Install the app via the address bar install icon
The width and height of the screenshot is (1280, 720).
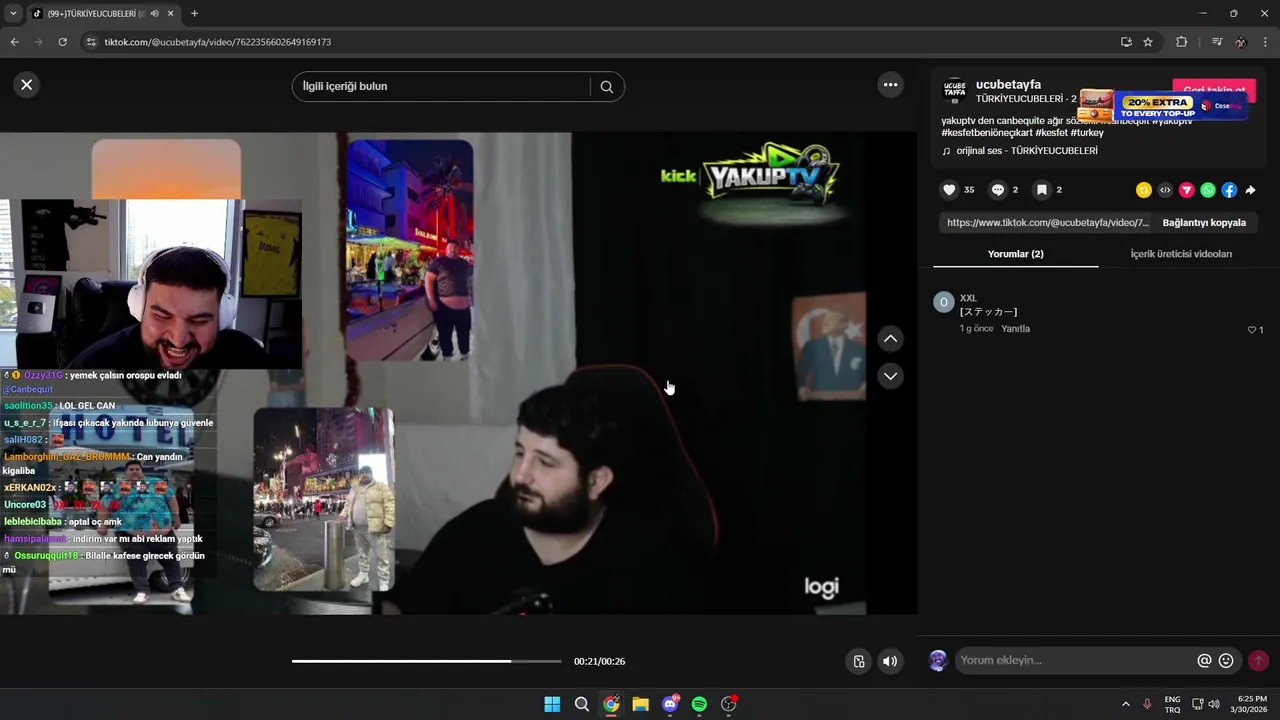[x=1126, y=42]
